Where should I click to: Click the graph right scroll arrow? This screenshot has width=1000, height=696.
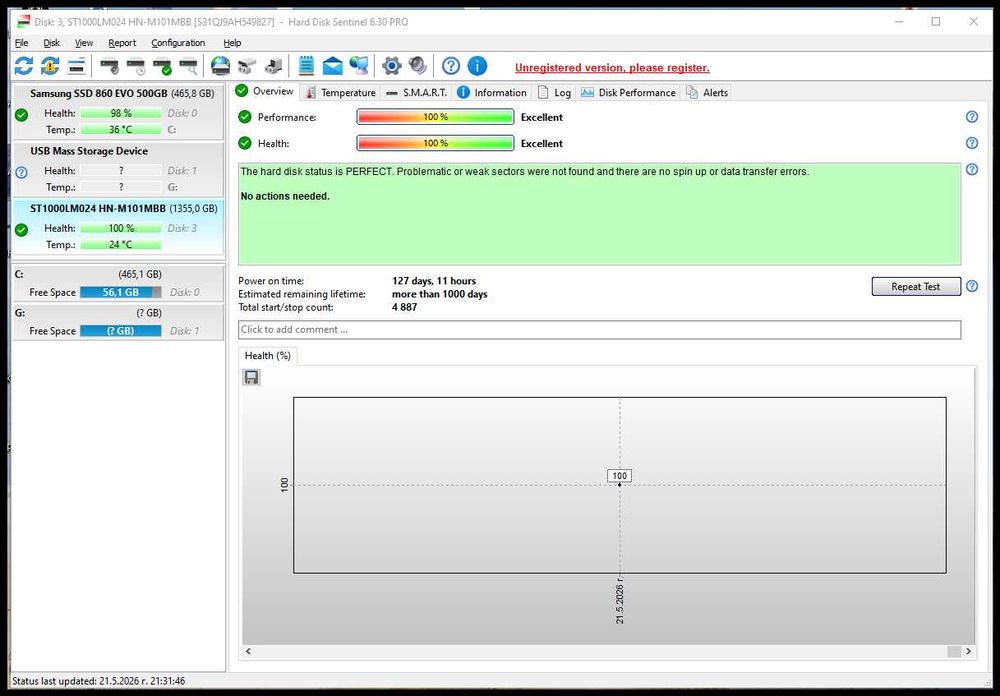pyautogui.click(x=968, y=651)
